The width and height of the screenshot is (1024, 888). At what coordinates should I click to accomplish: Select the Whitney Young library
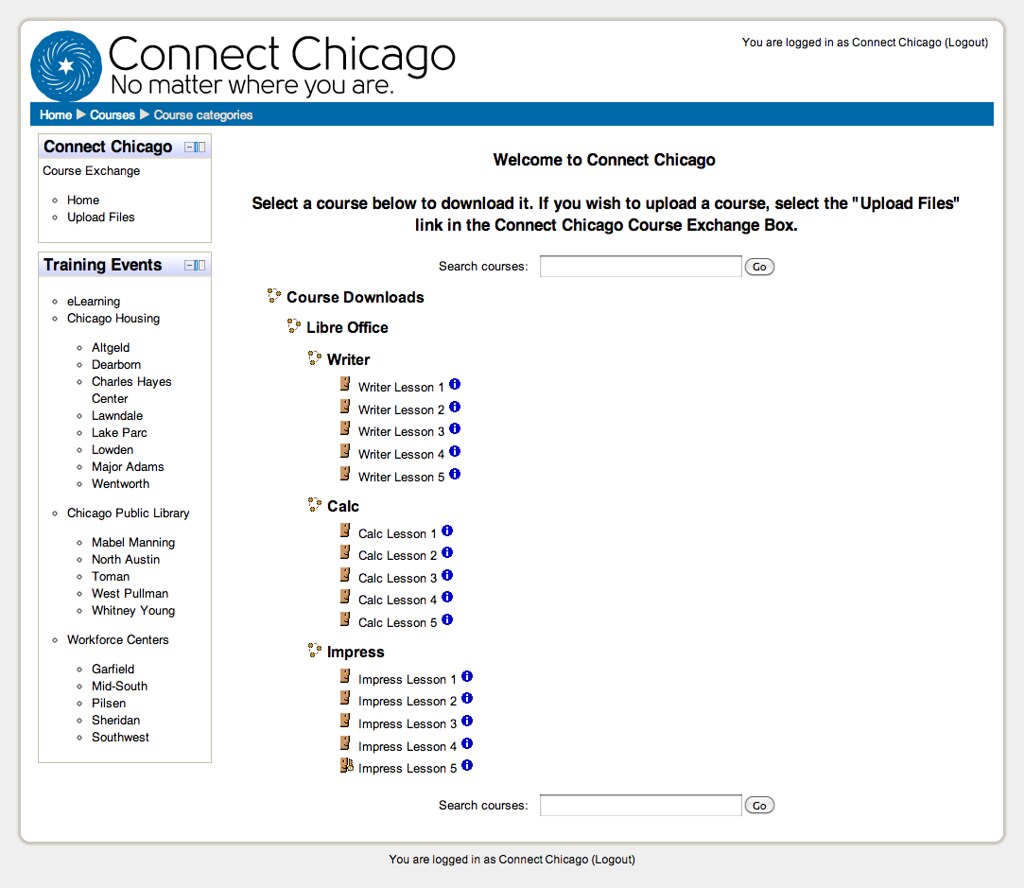click(133, 610)
